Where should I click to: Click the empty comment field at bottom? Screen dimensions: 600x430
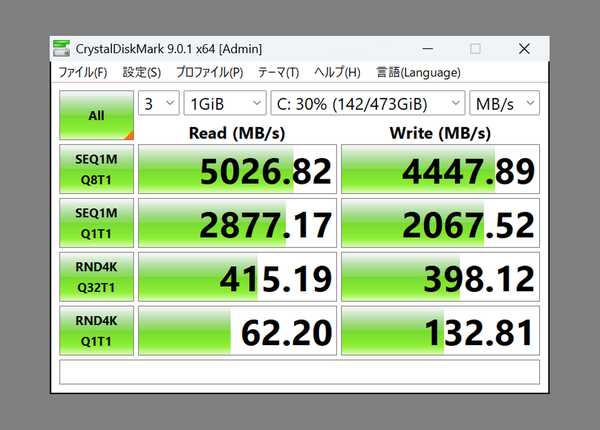pyautogui.click(x=299, y=372)
